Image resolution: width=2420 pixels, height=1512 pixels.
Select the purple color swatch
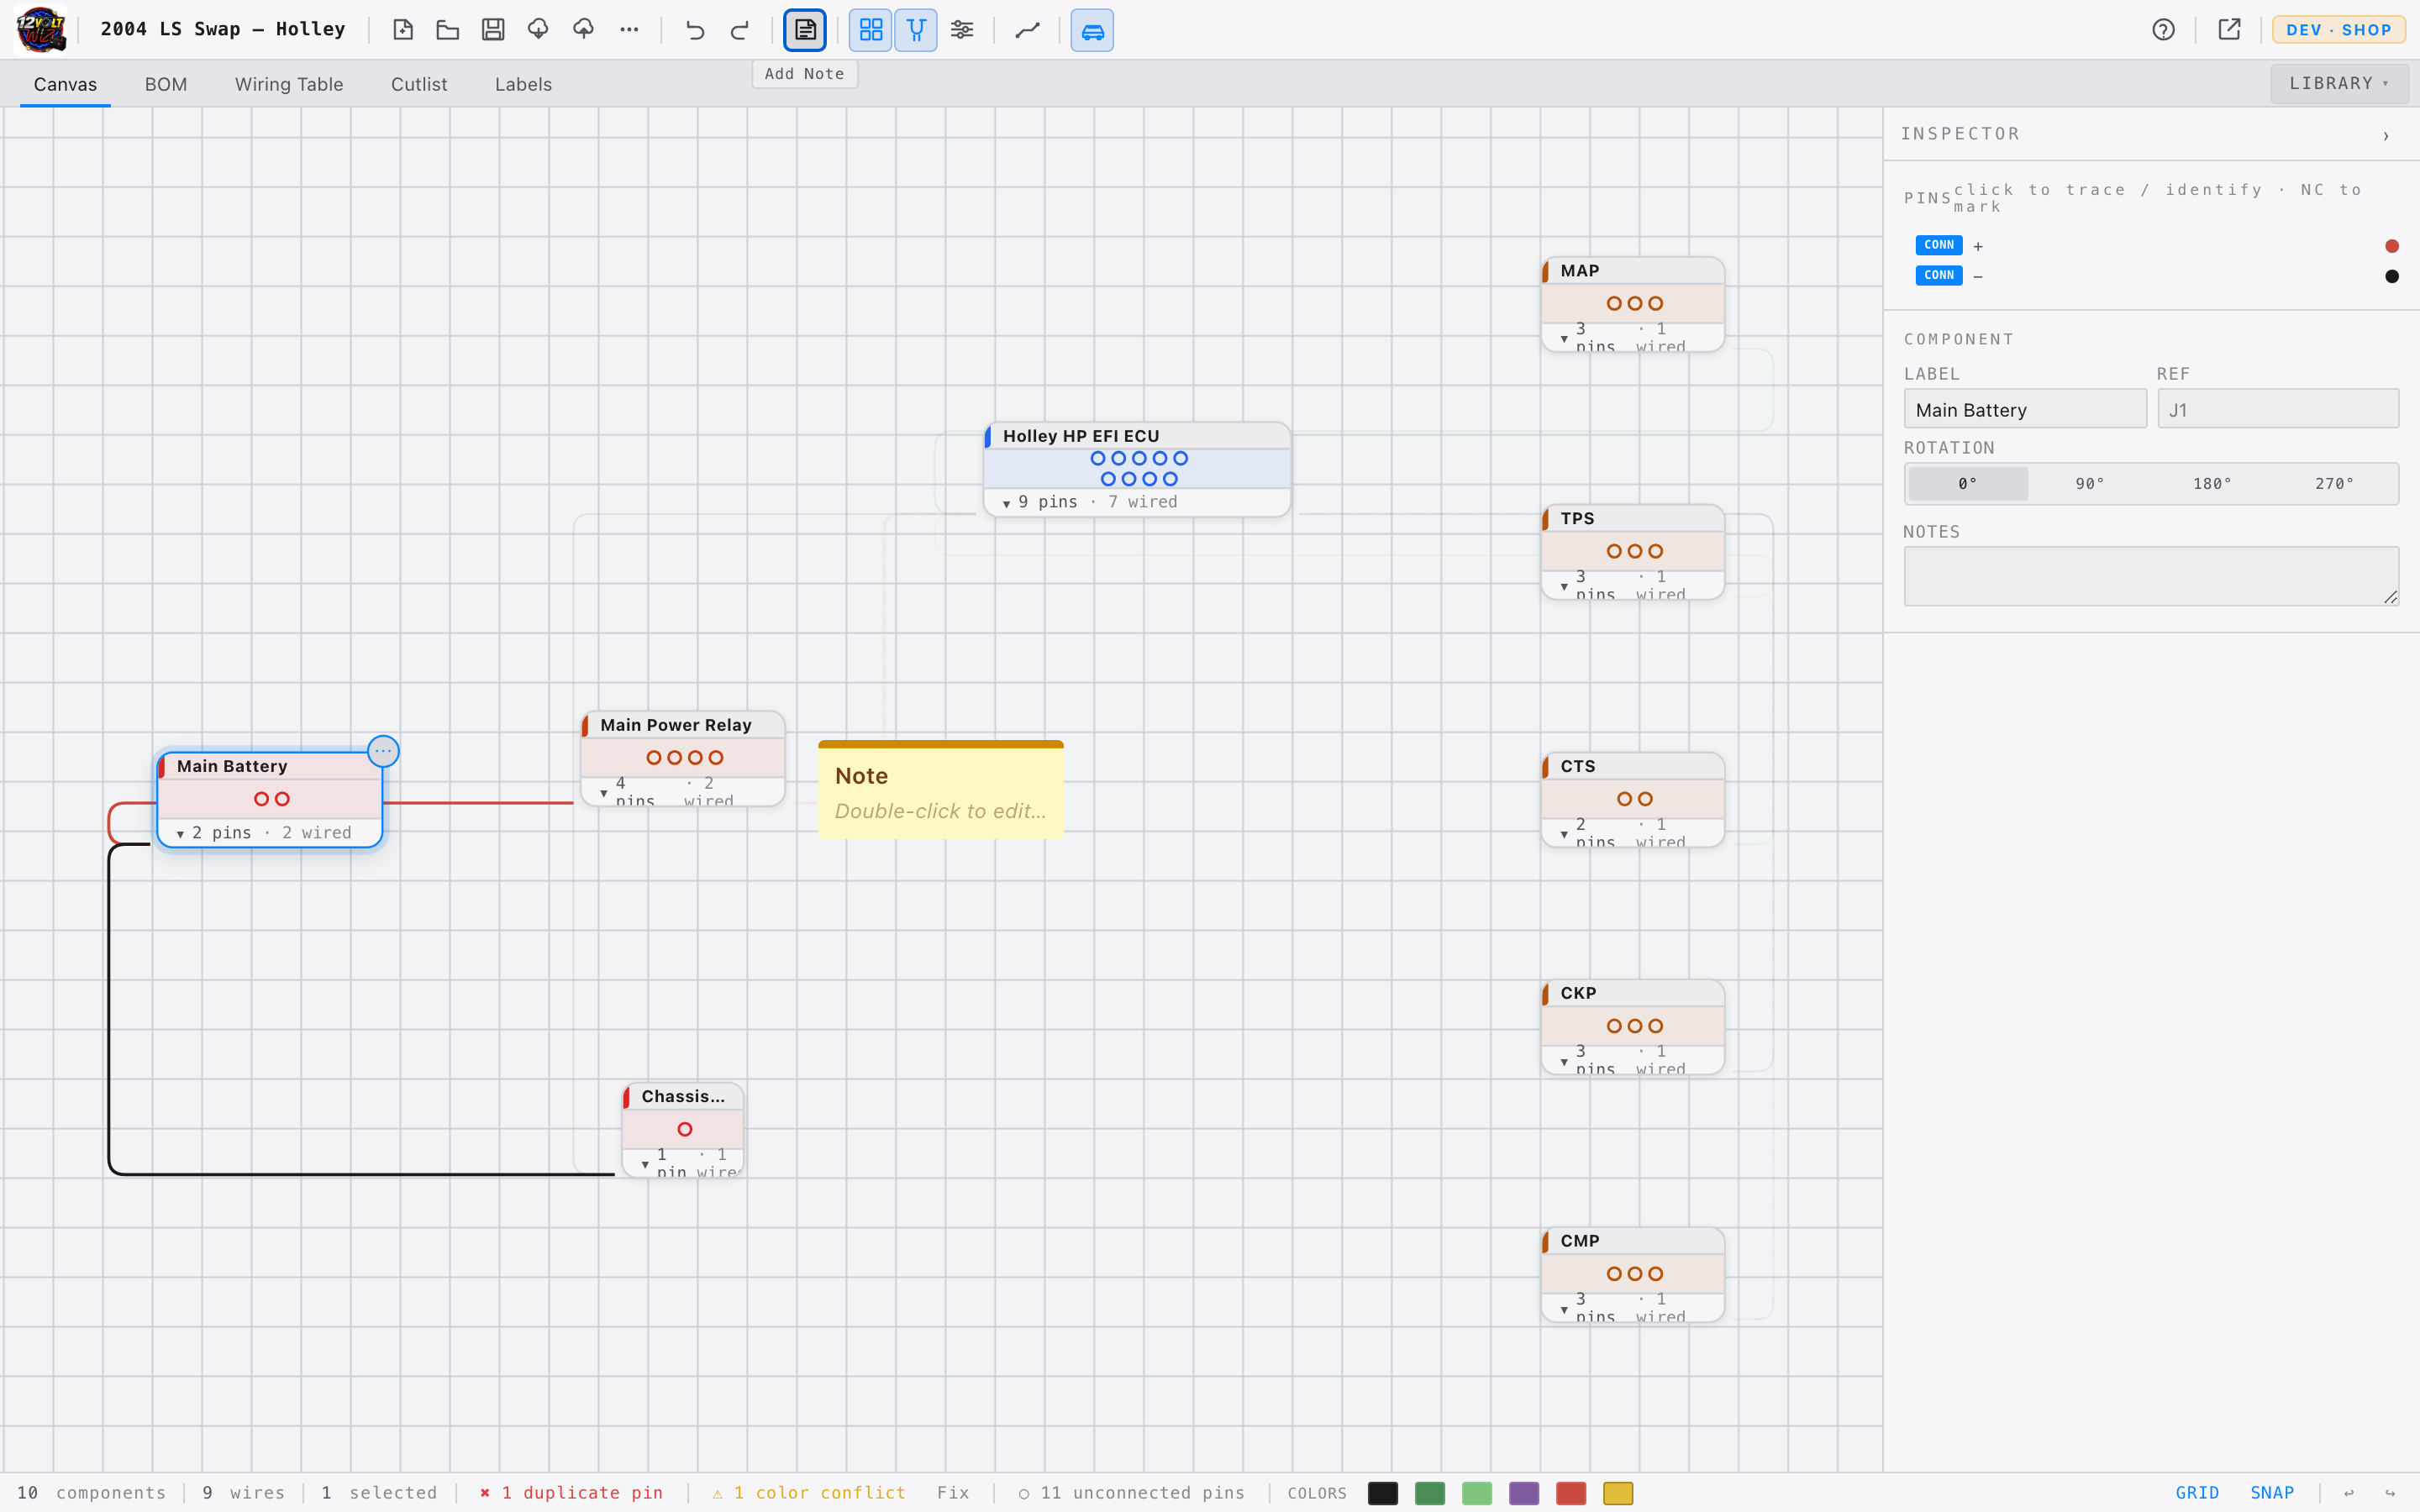(x=1524, y=1493)
